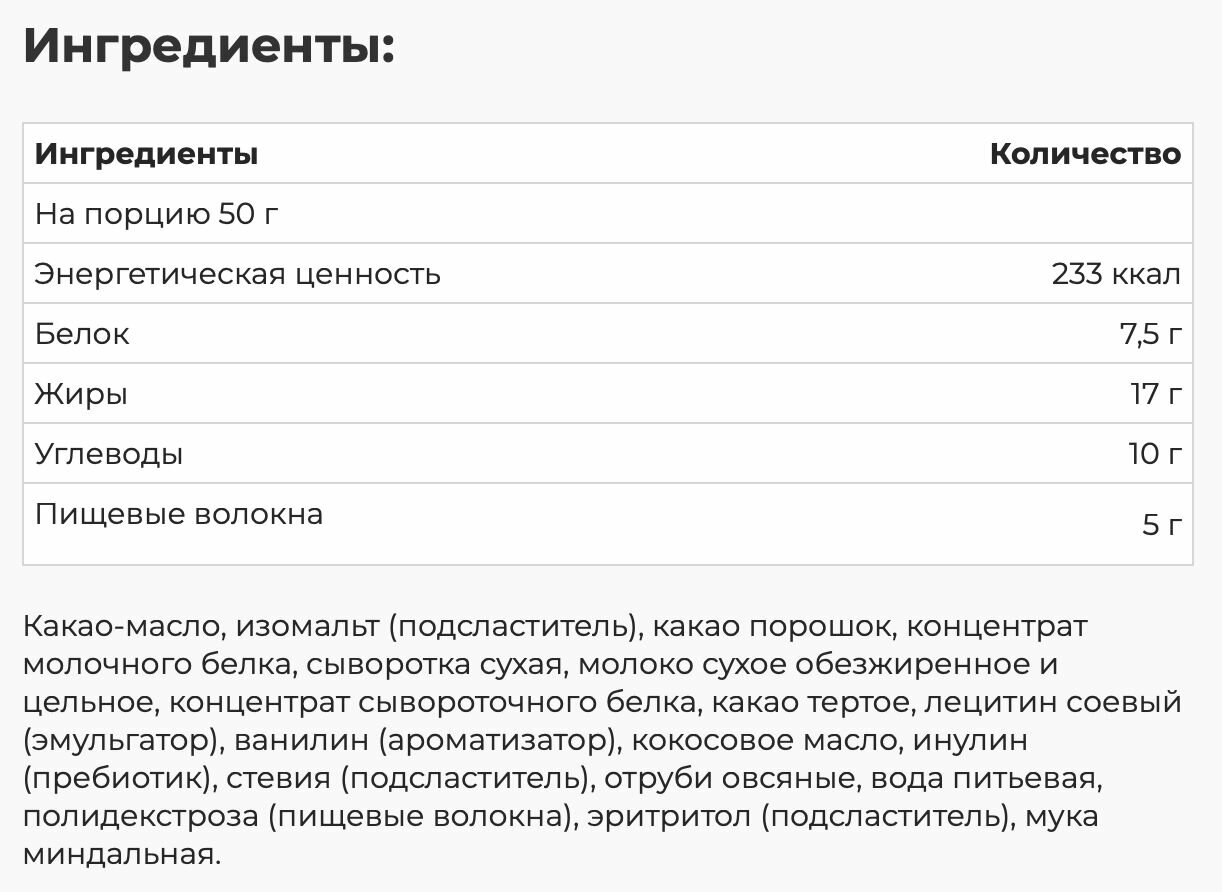The height and width of the screenshot is (894, 1222).
Task: Select the Жиры row label
Action: coord(81,394)
